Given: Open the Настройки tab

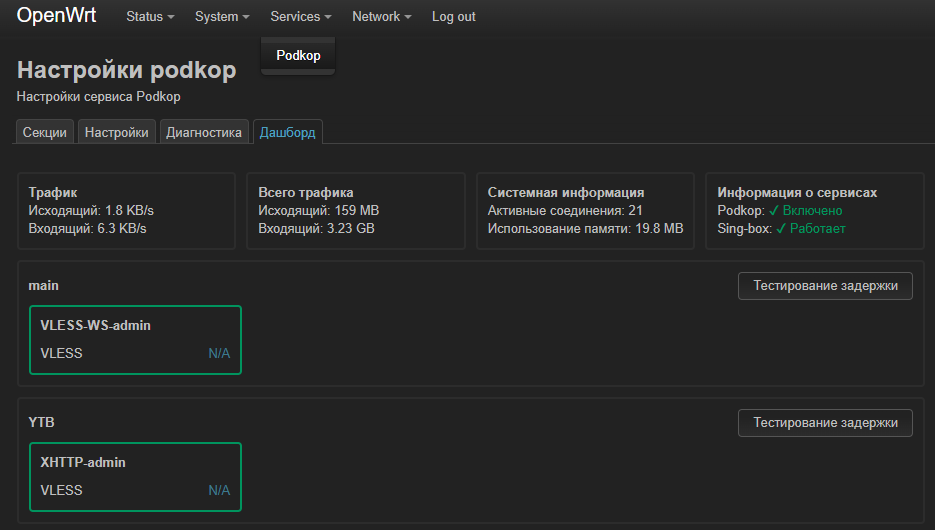Looking at the screenshot, I should click(117, 132).
